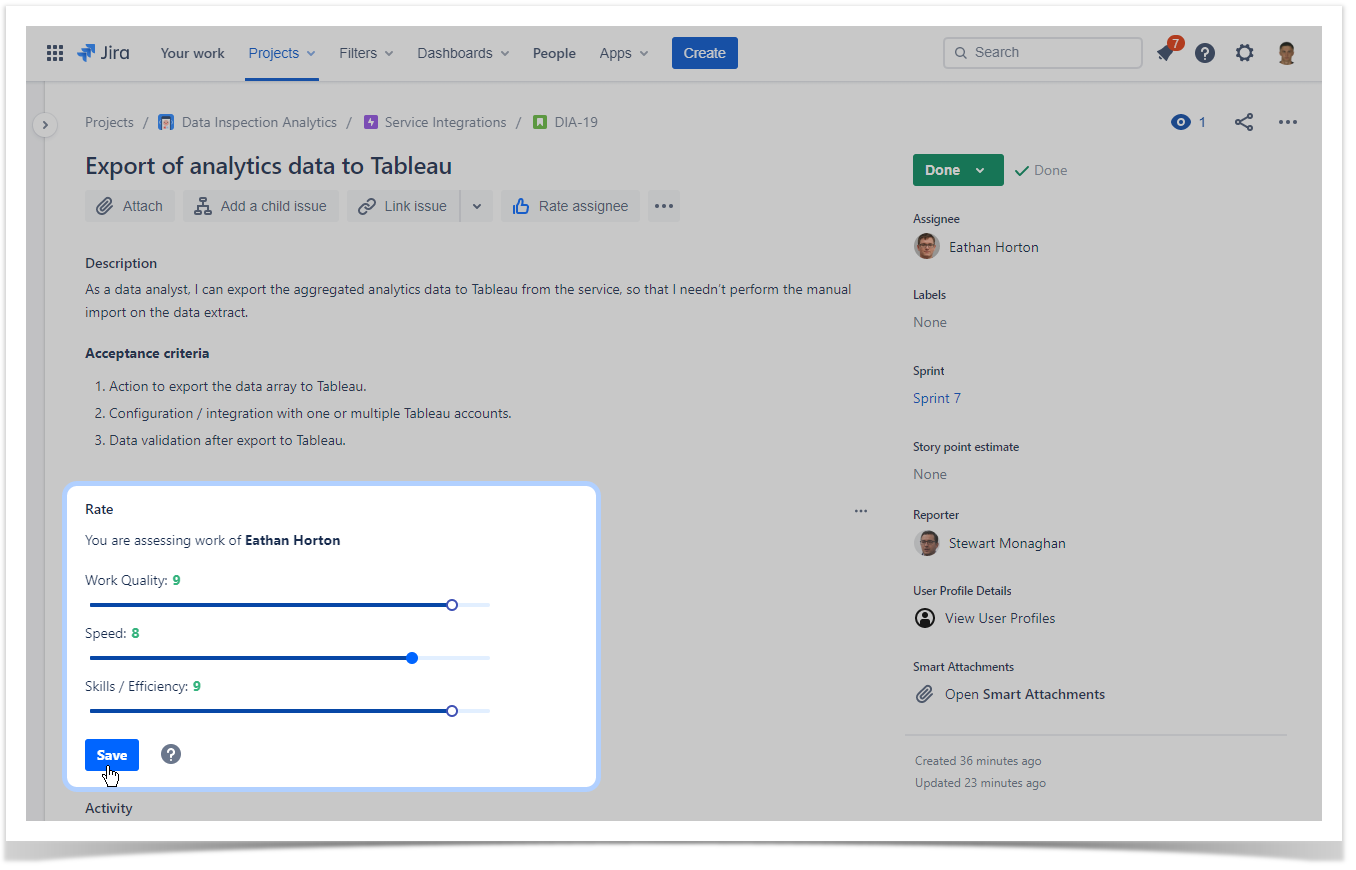Open the Done status dropdown
The image size is (1356, 870).
(958, 170)
